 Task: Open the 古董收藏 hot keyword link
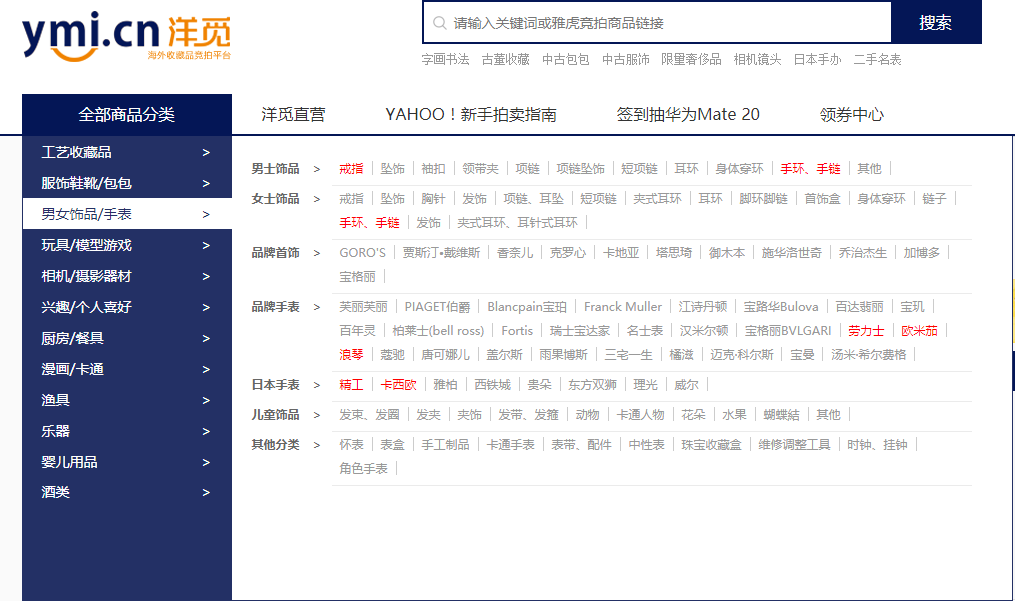tap(506, 60)
